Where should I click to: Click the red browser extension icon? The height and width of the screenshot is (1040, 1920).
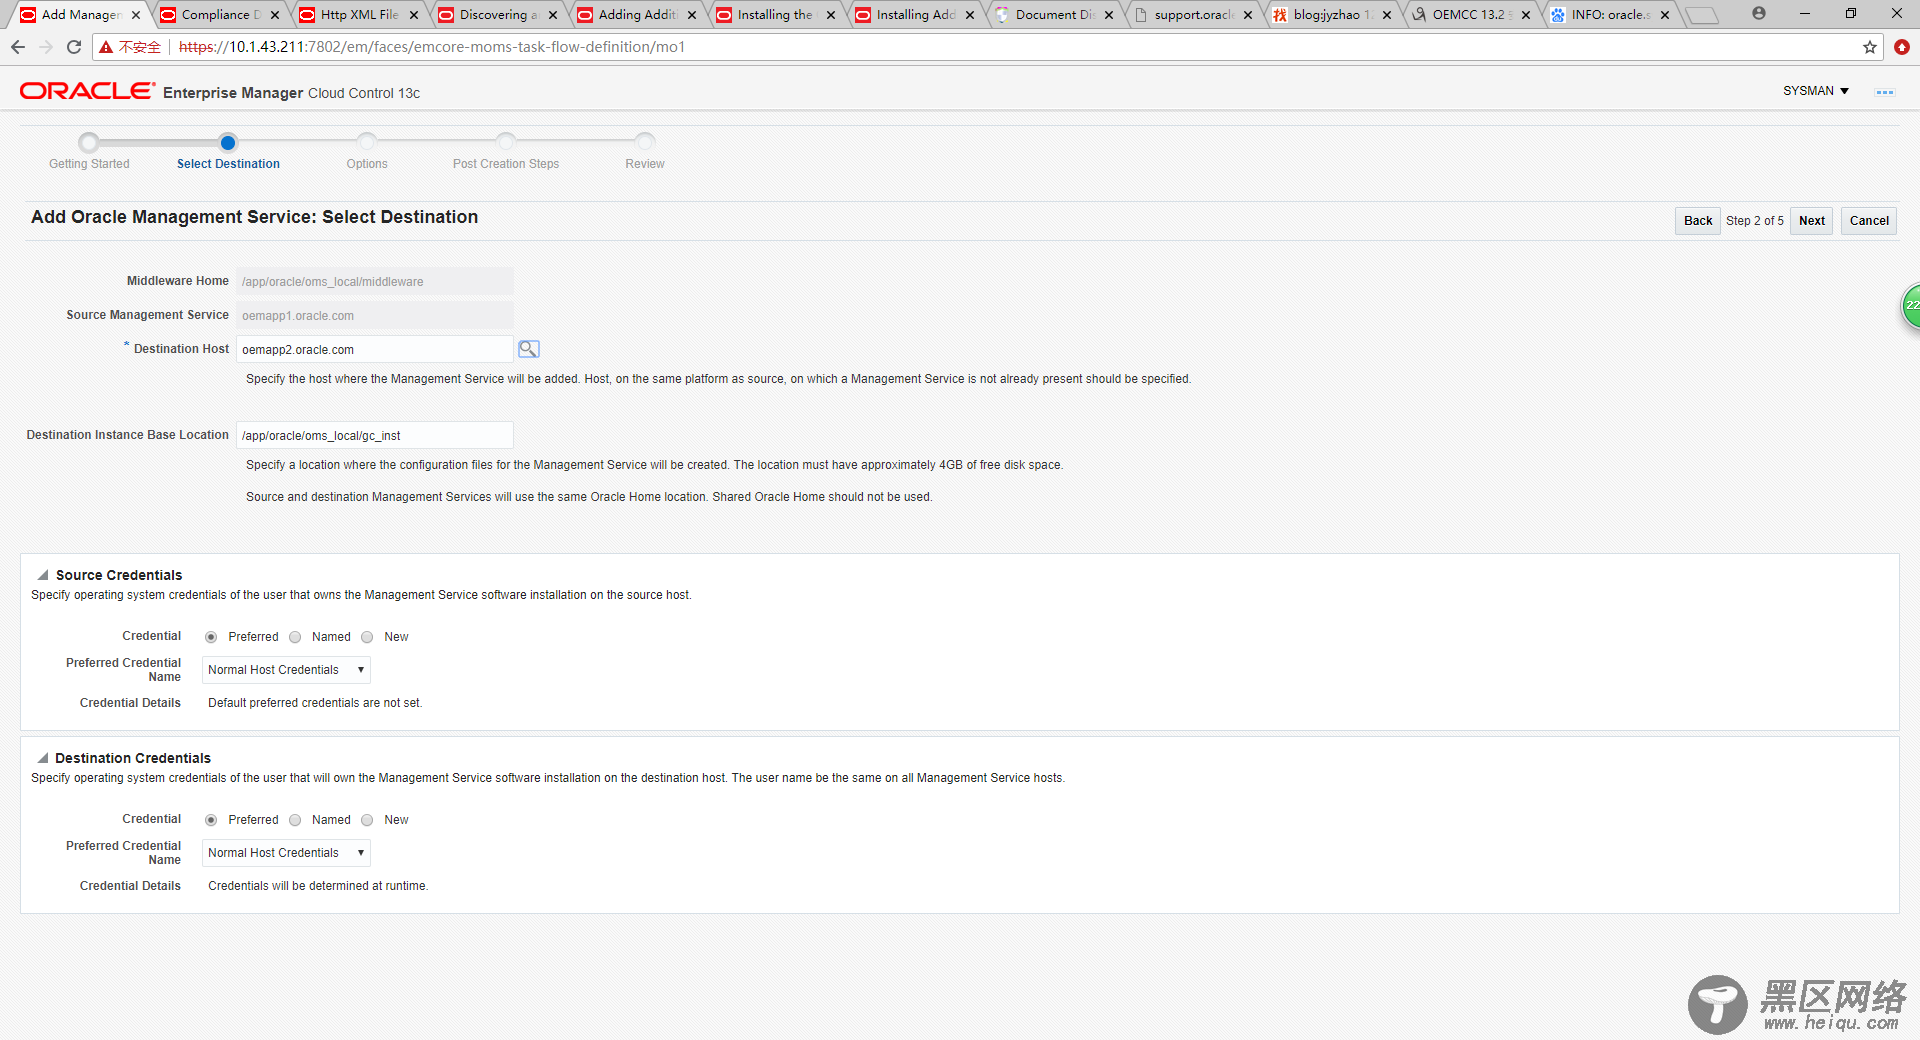tap(1902, 47)
